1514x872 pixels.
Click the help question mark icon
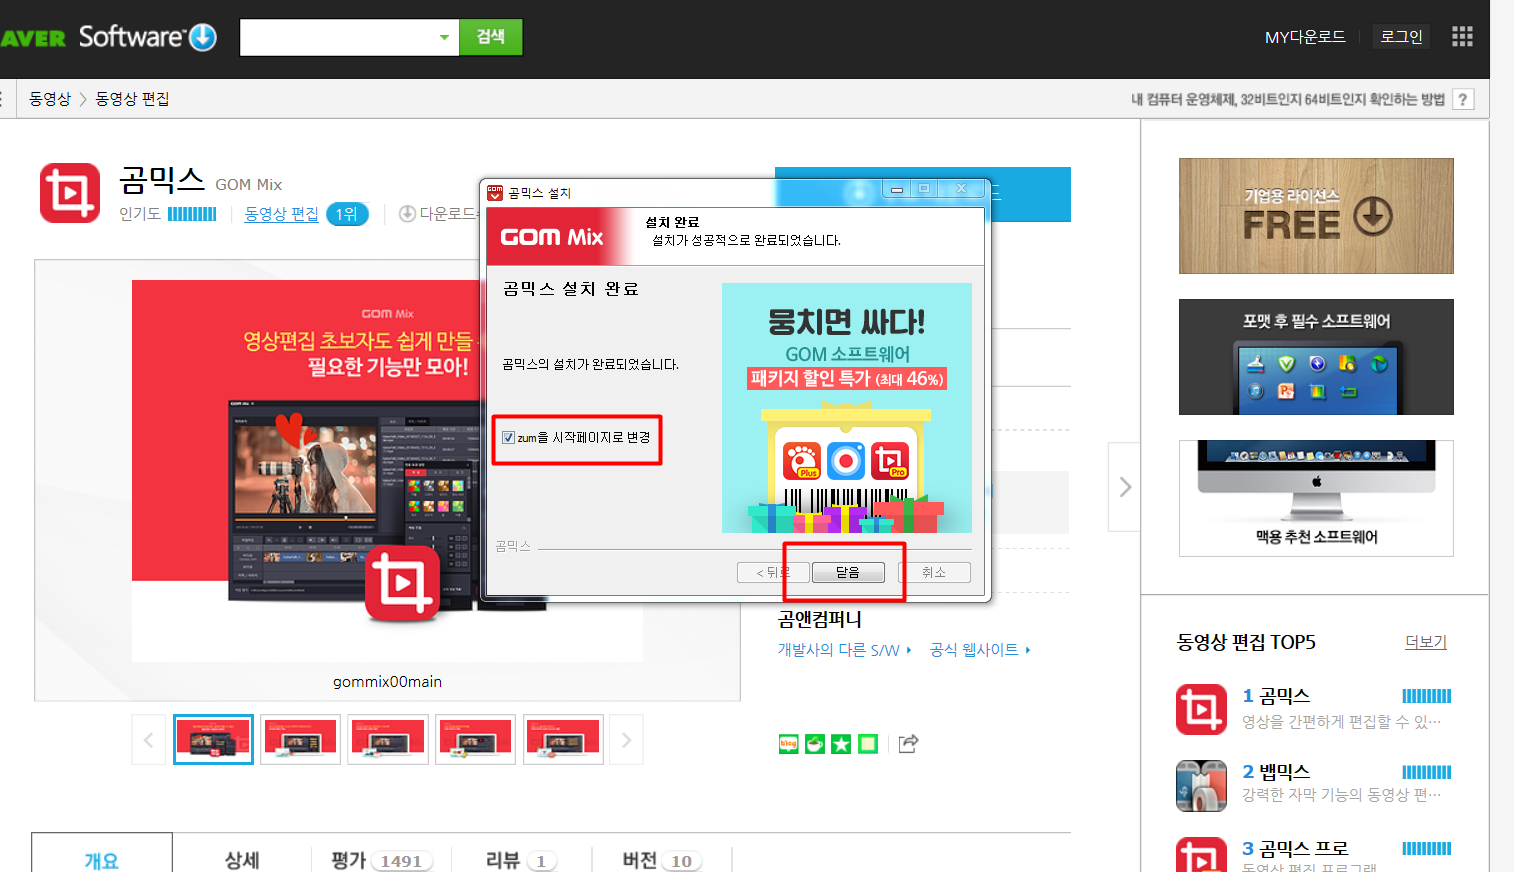(x=1463, y=99)
